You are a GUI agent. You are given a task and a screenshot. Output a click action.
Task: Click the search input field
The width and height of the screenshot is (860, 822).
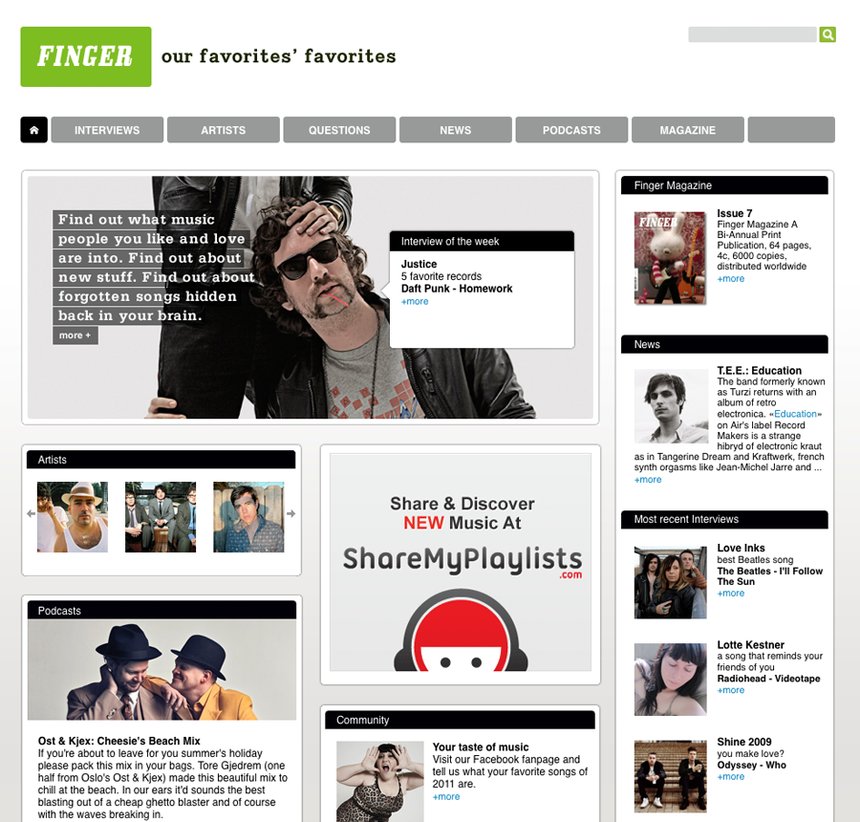tap(752, 35)
